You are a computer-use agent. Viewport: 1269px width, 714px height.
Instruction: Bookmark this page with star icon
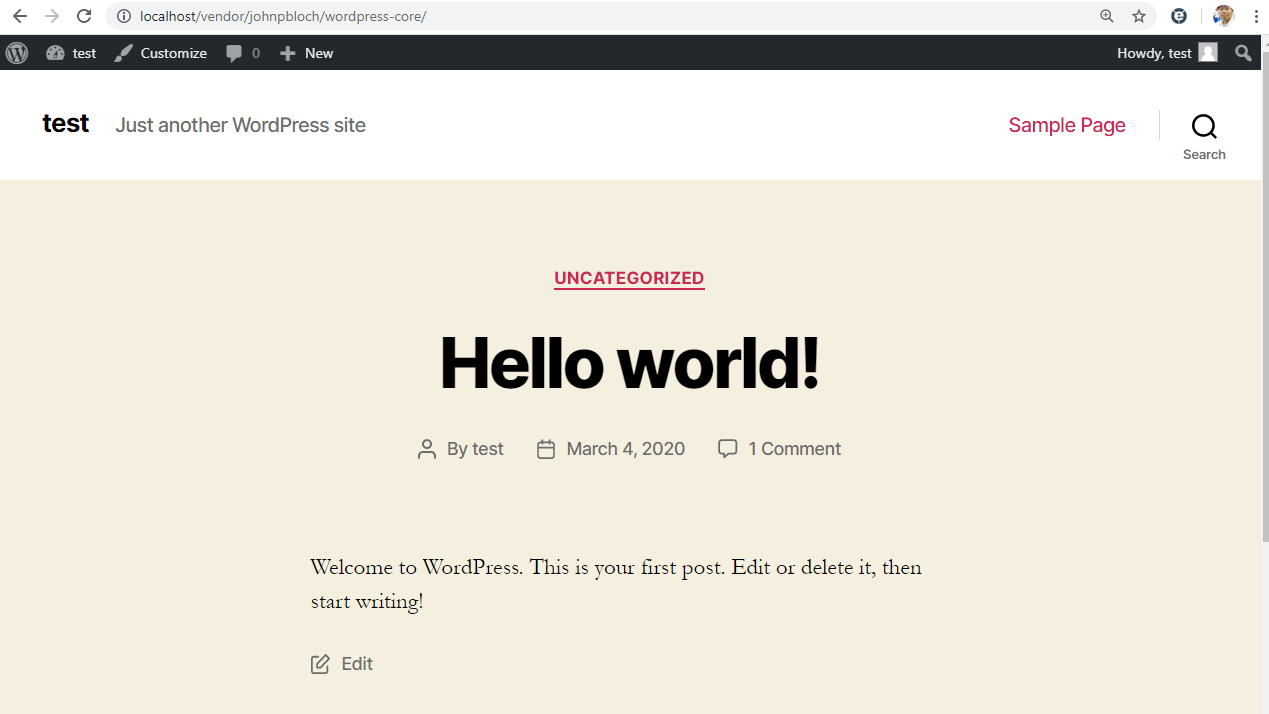click(x=1139, y=16)
